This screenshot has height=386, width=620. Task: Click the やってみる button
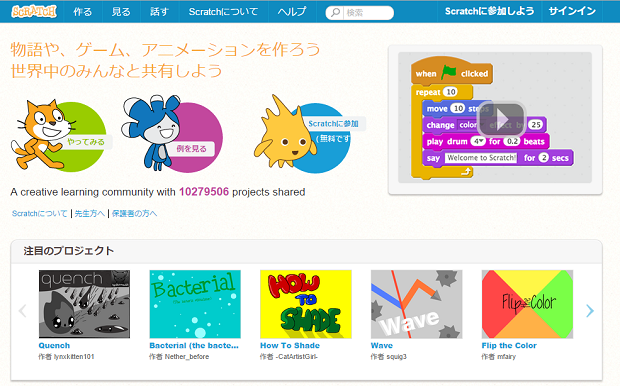point(86,142)
